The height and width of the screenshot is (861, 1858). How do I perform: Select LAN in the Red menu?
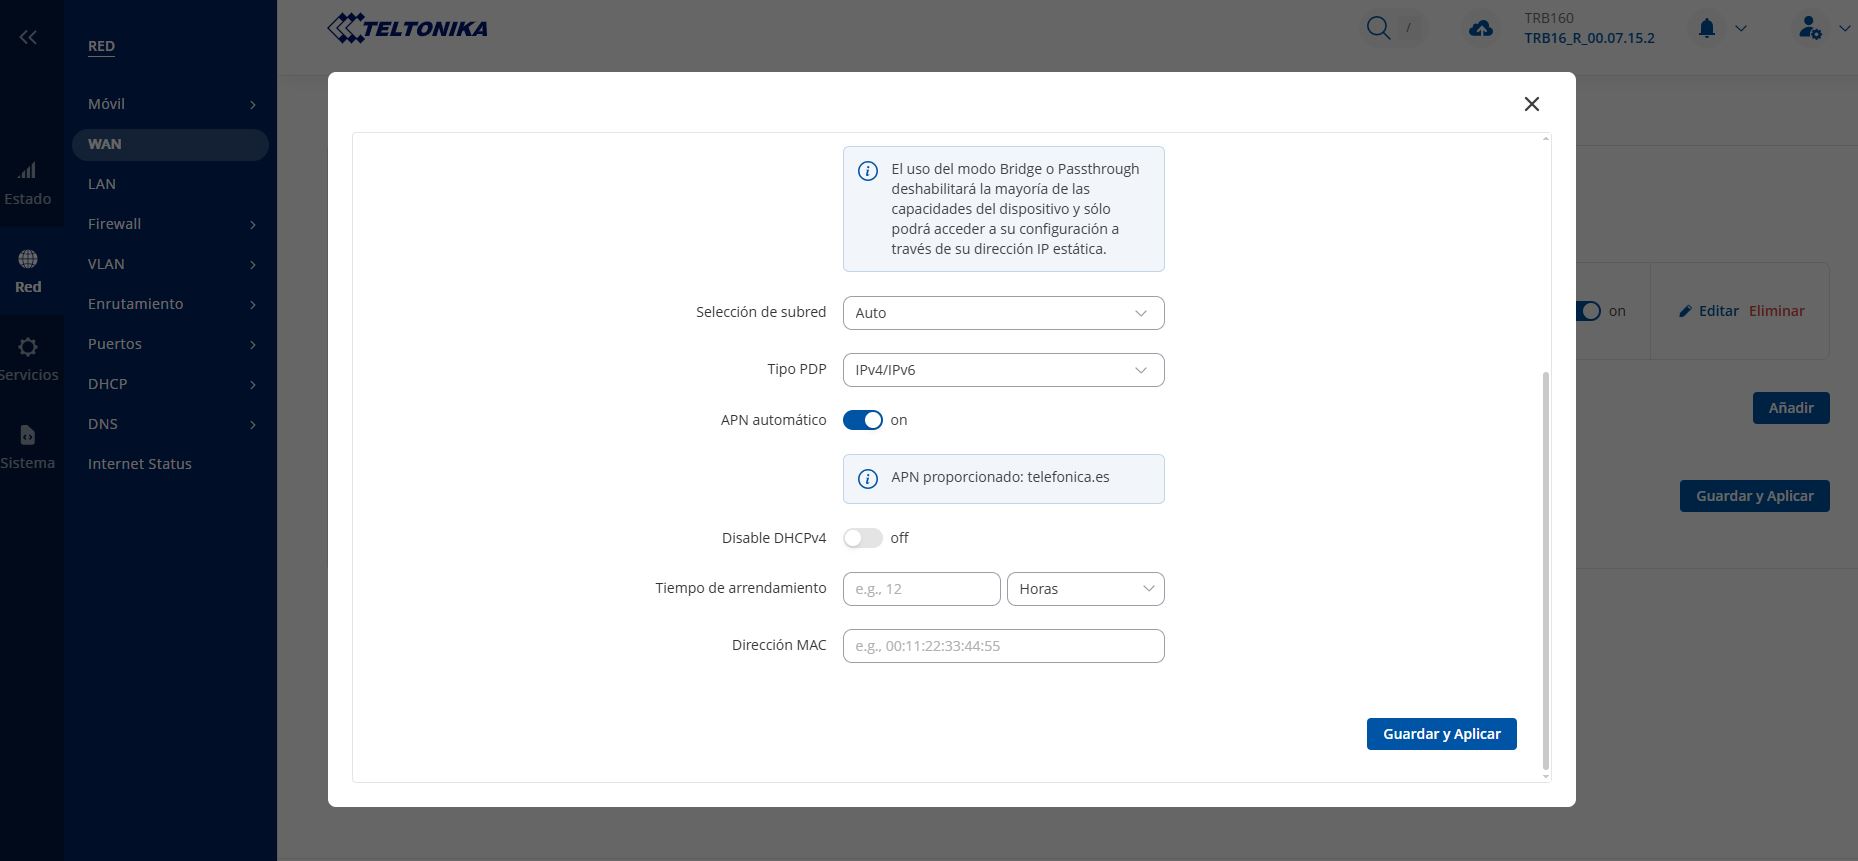point(102,184)
